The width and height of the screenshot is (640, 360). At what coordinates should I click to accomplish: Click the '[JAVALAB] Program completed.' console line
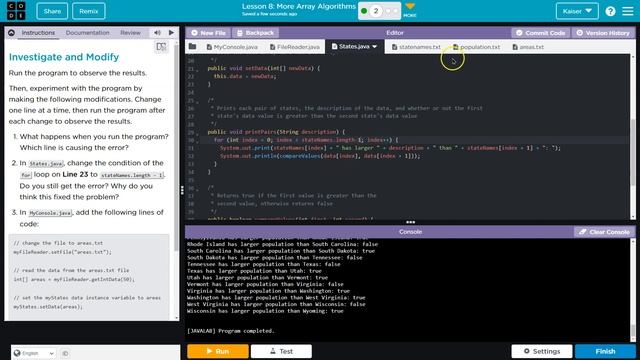(x=231, y=331)
